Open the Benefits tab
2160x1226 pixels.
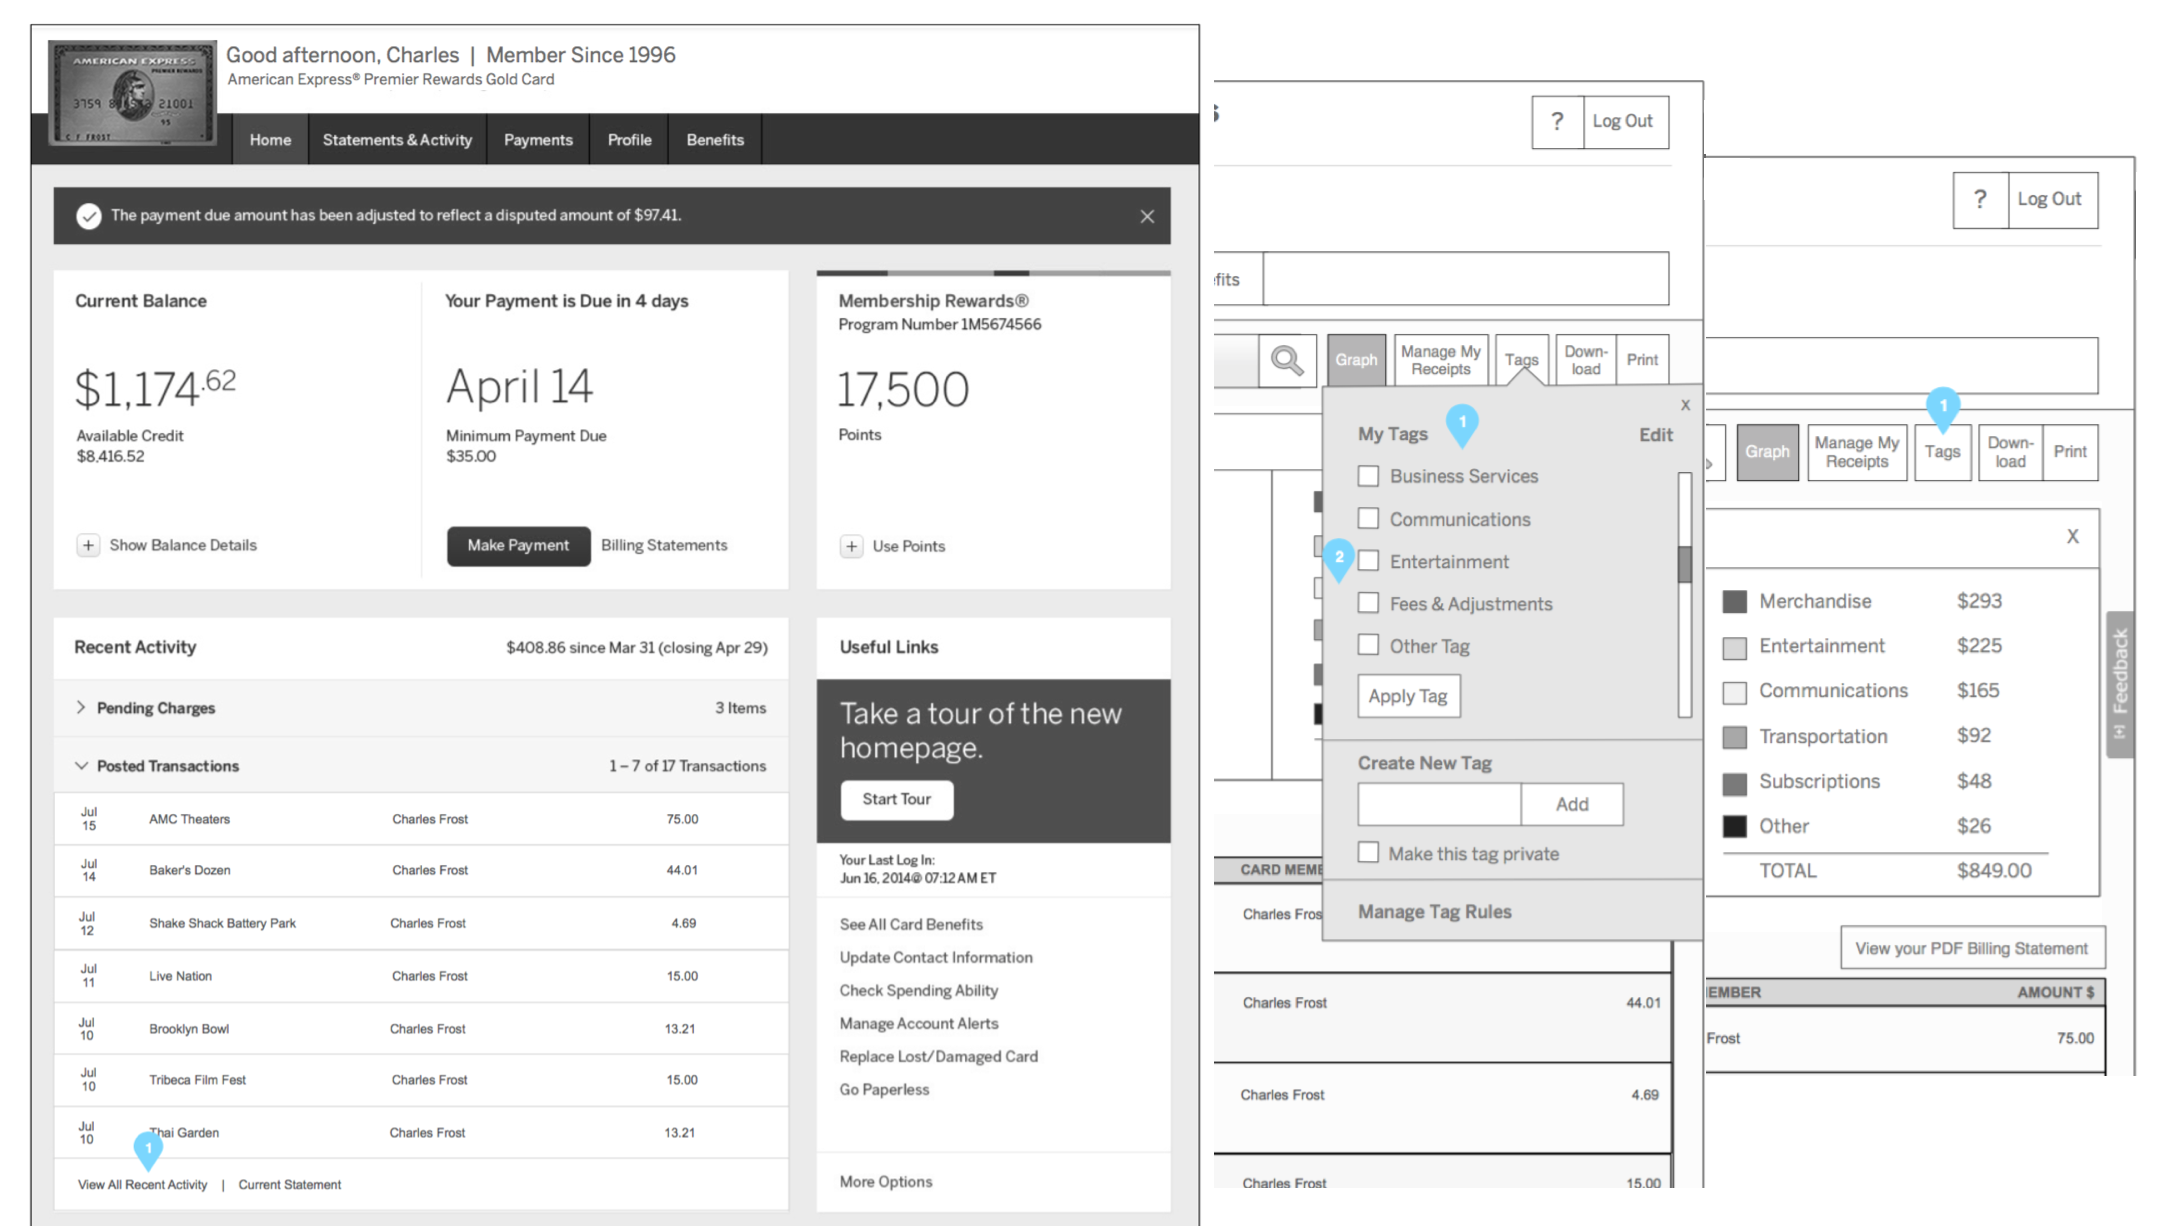pos(715,140)
